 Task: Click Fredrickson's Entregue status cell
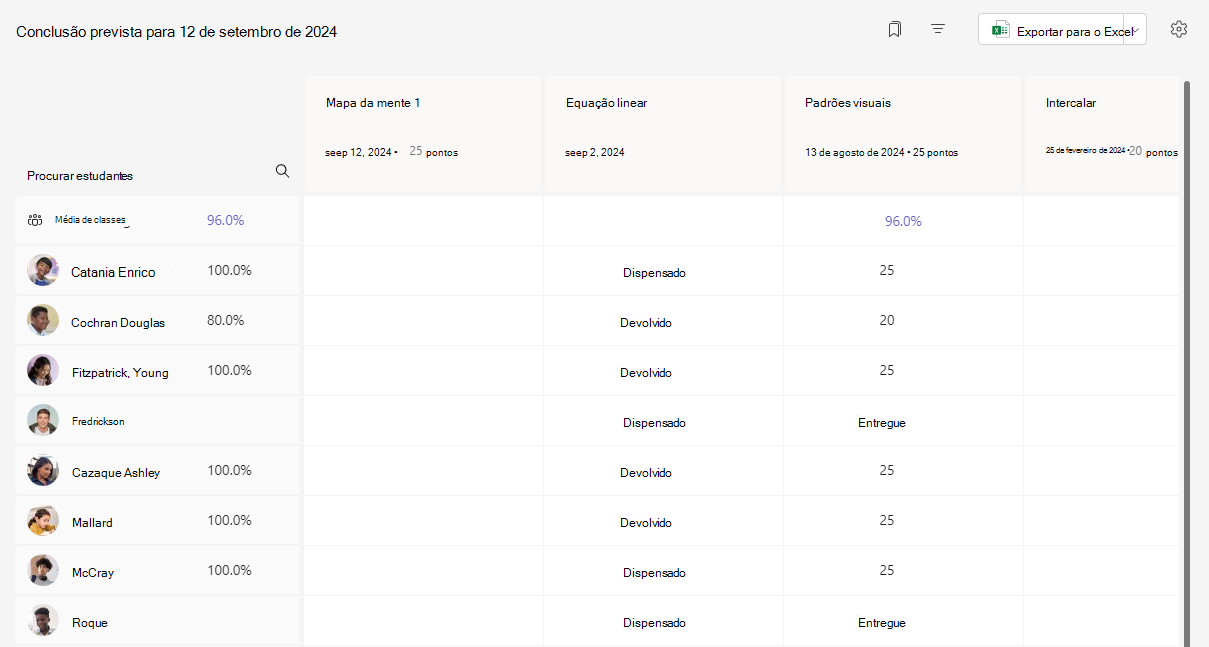click(882, 423)
